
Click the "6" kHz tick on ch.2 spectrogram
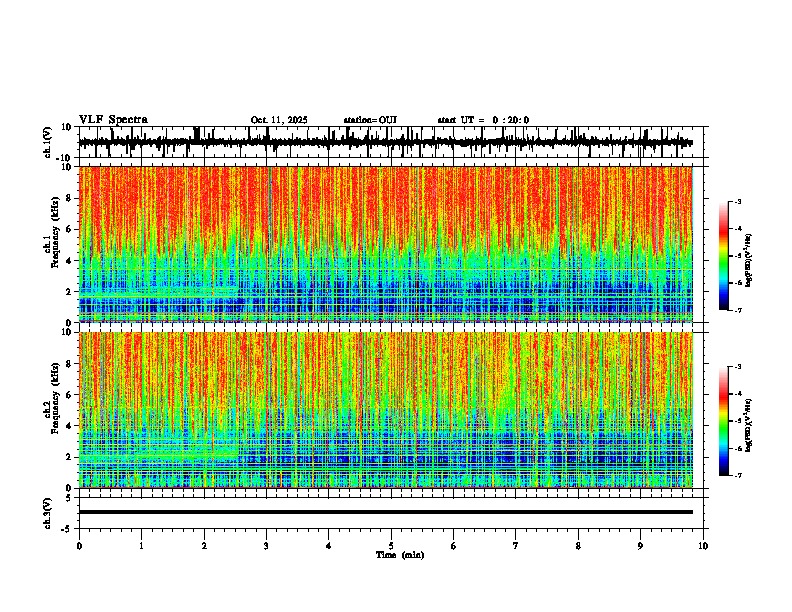tap(70, 395)
